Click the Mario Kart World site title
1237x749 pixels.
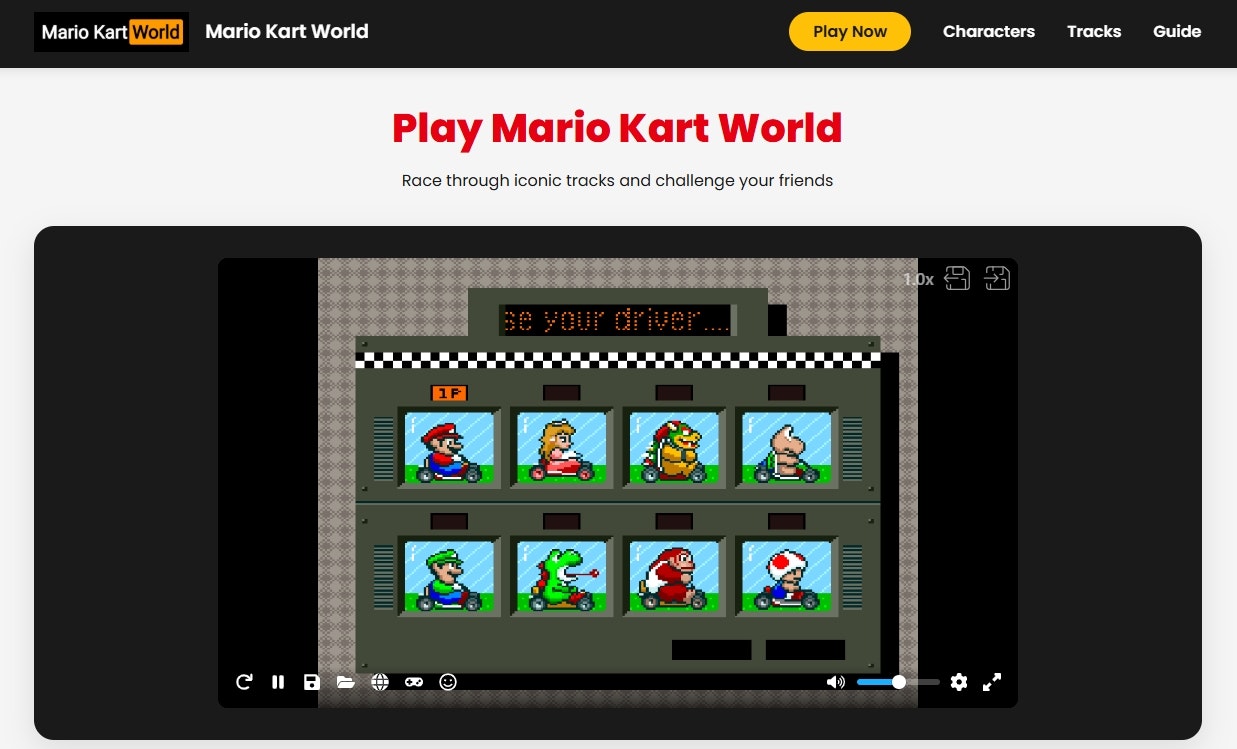point(287,31)
